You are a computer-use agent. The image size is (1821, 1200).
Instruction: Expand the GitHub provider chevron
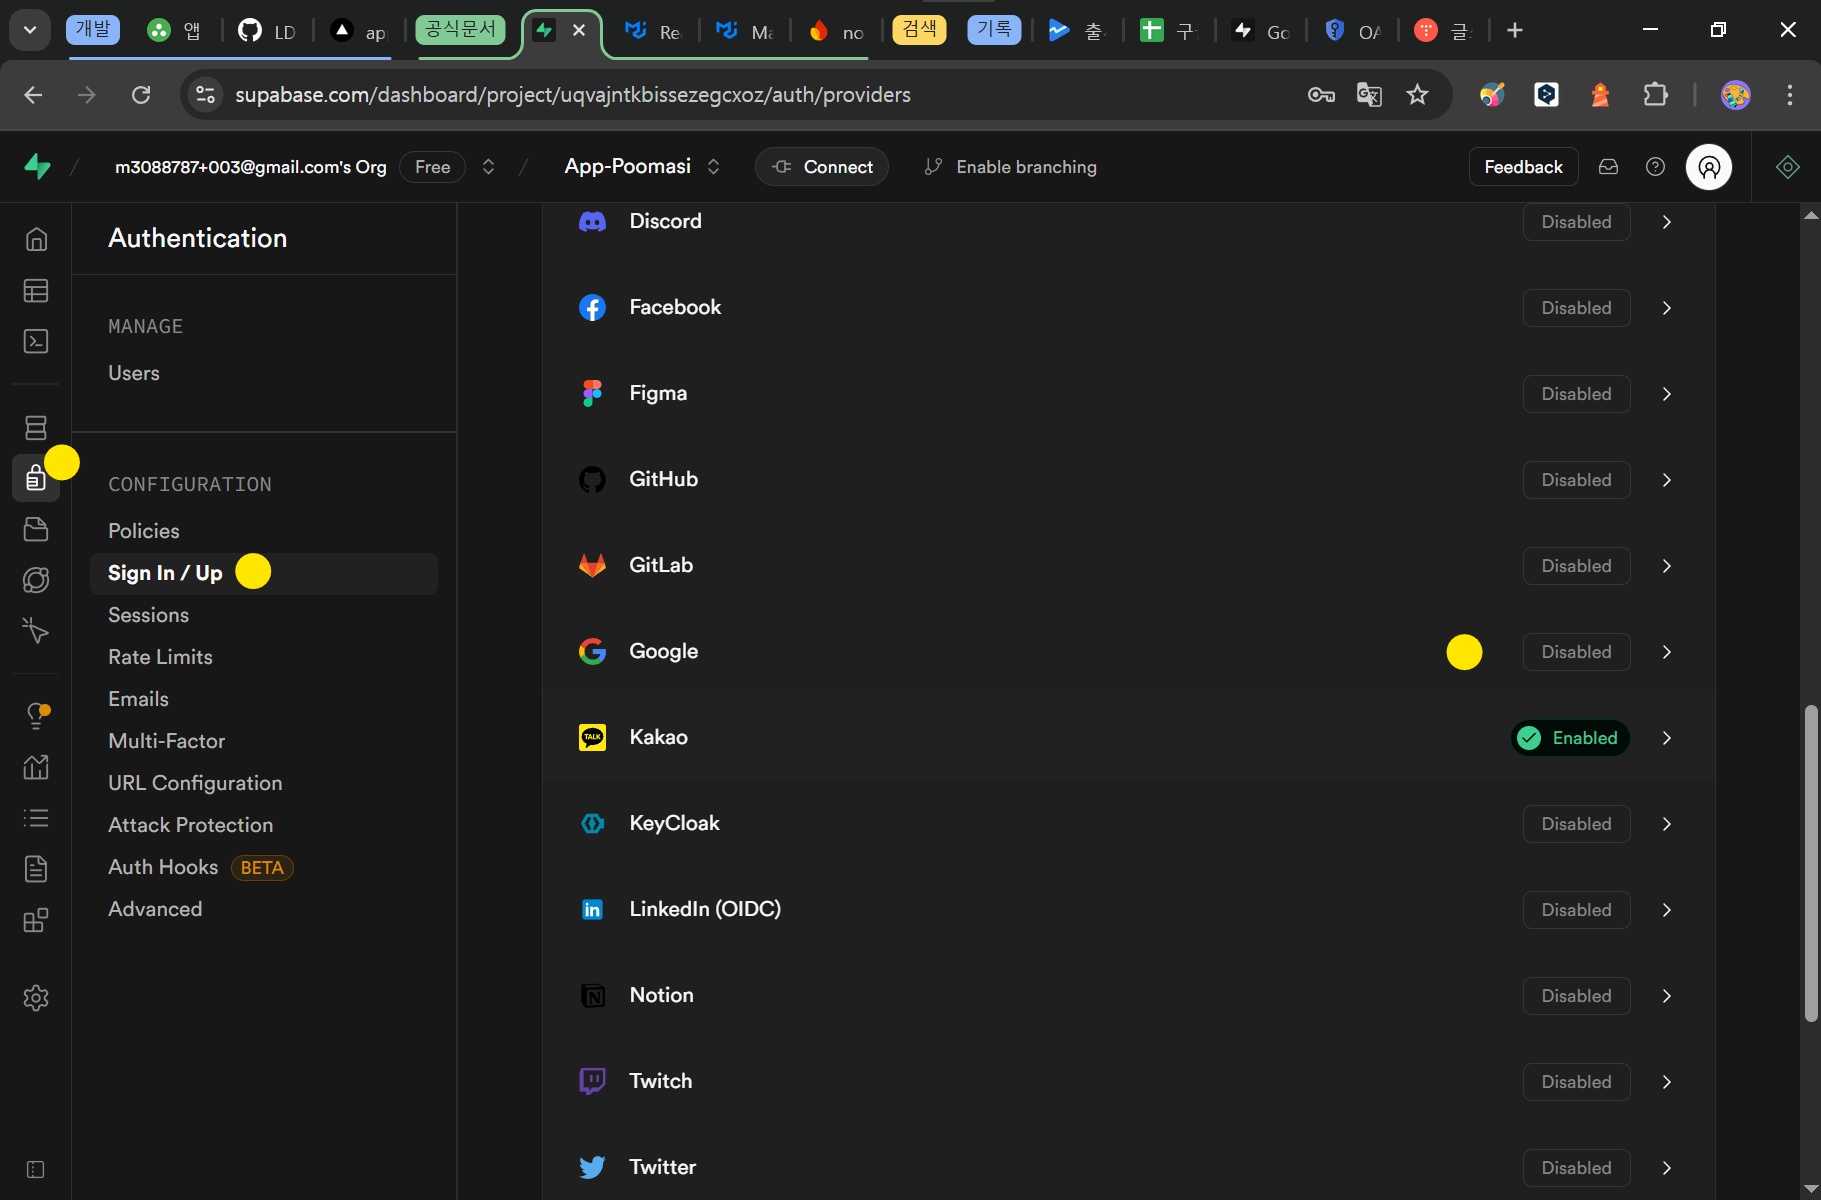click(1667, 480)
